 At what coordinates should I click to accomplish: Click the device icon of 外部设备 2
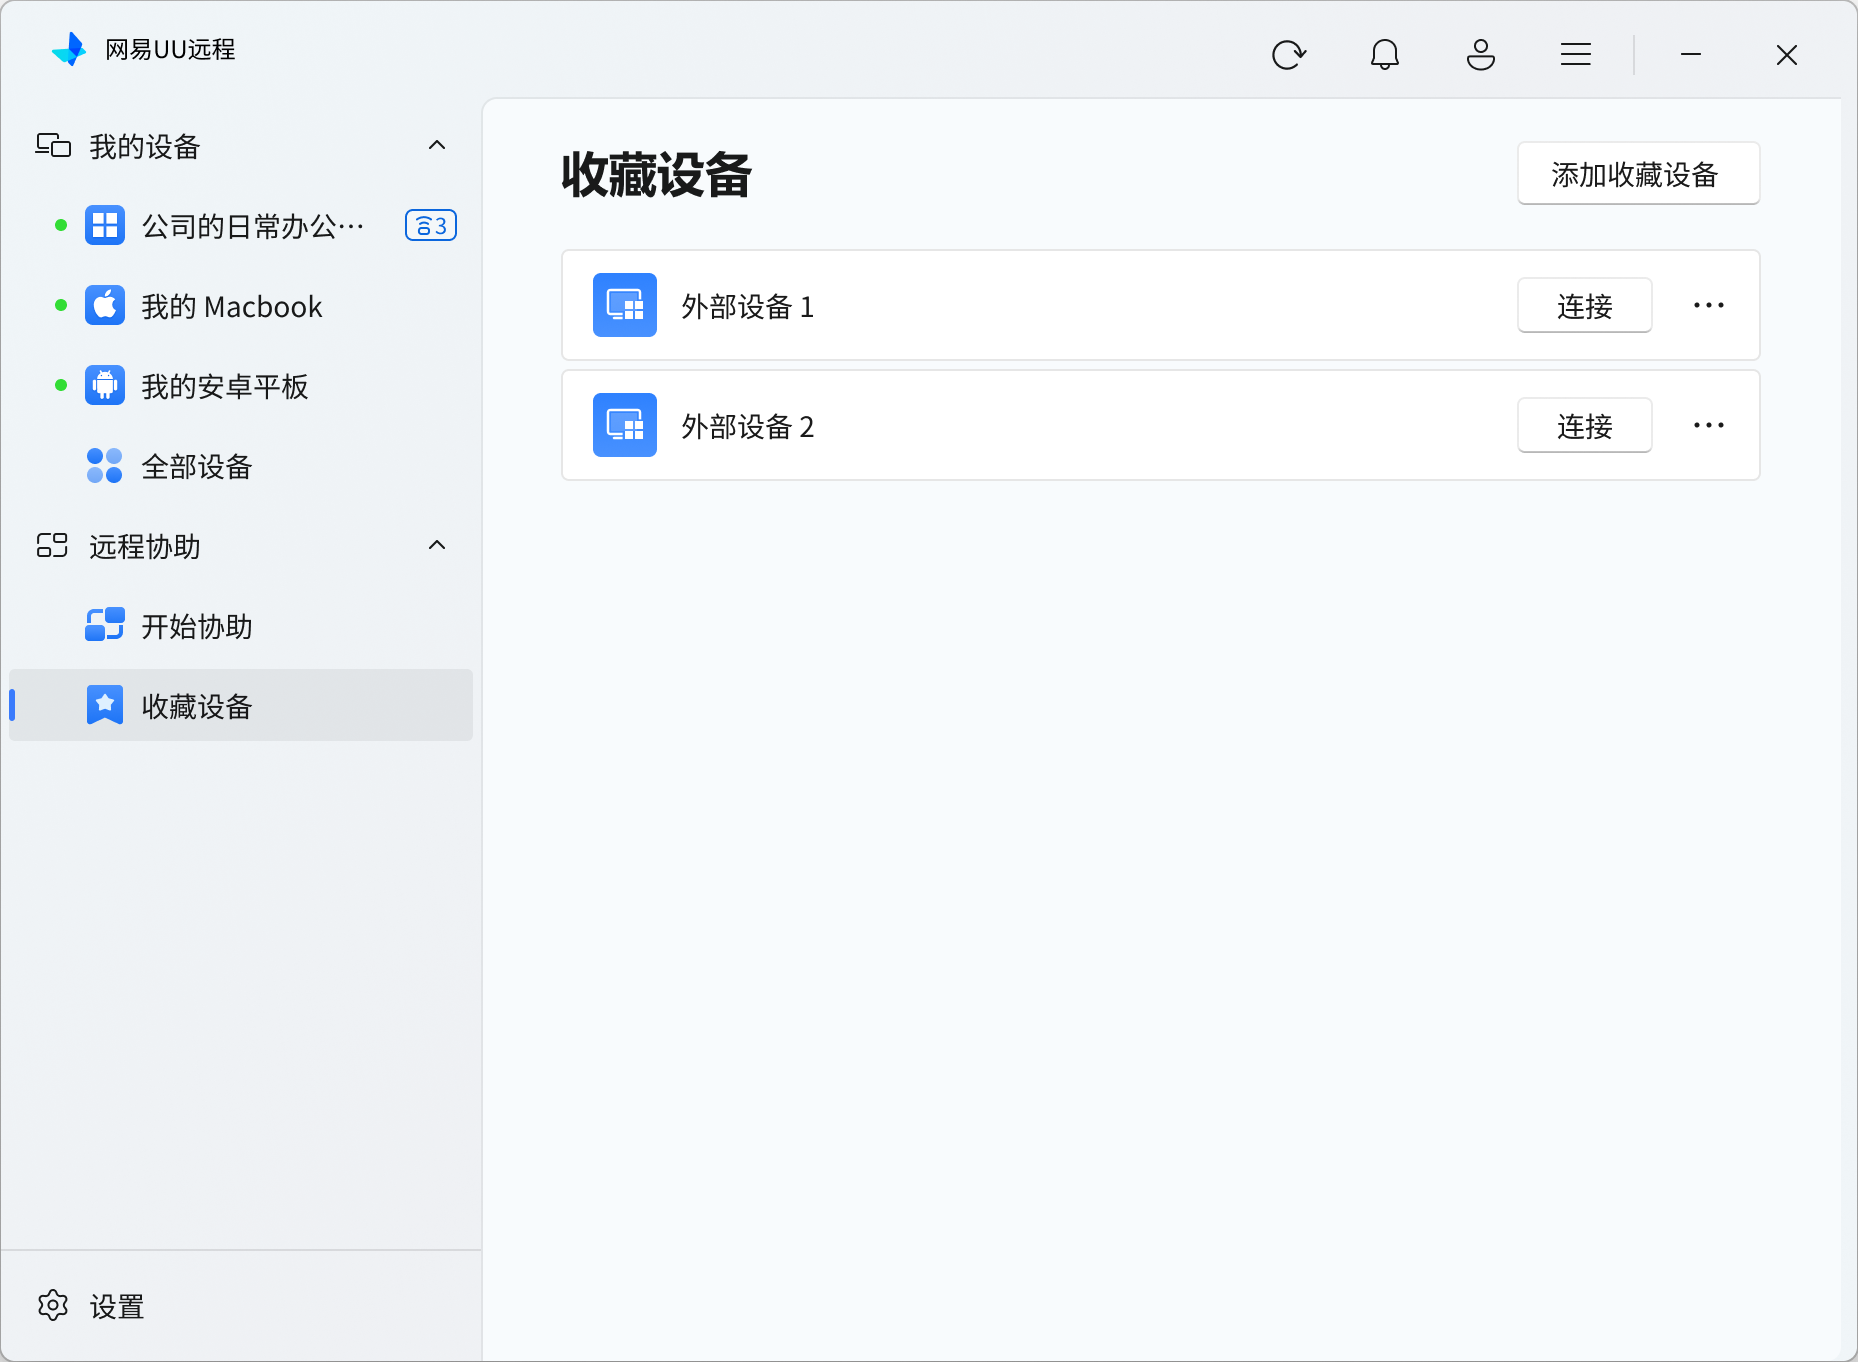[x=625, y=425]
